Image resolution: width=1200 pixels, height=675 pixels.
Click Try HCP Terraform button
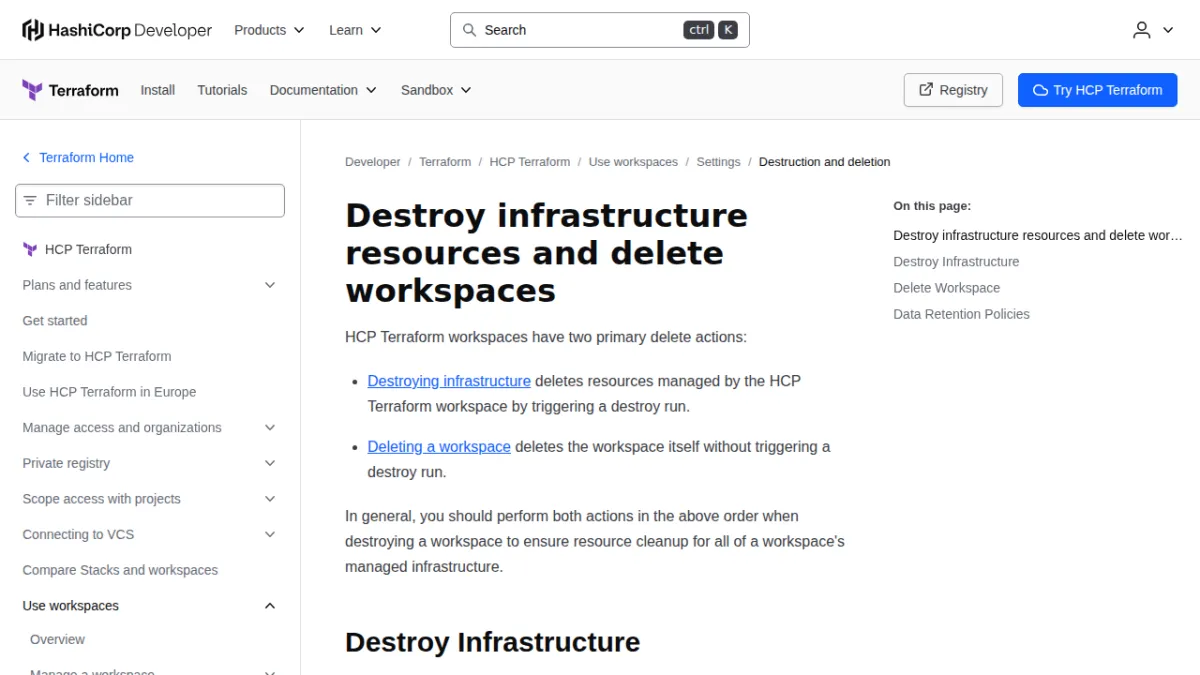1098,90
